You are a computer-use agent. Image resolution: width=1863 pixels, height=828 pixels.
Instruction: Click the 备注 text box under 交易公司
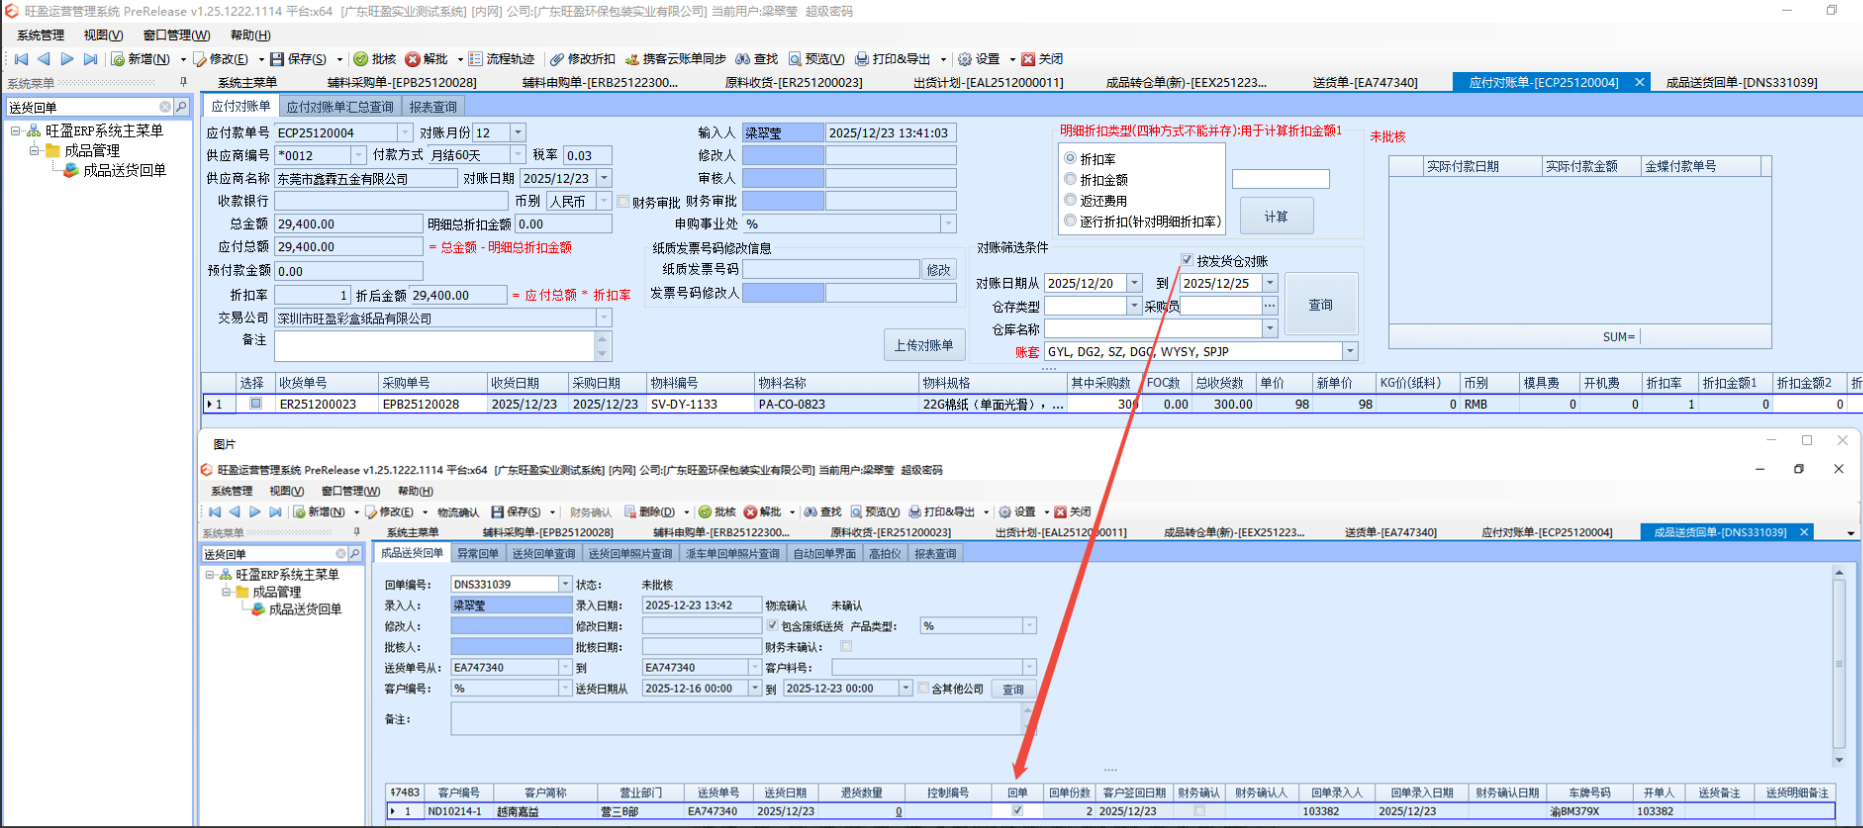click(x=435, y=346)
